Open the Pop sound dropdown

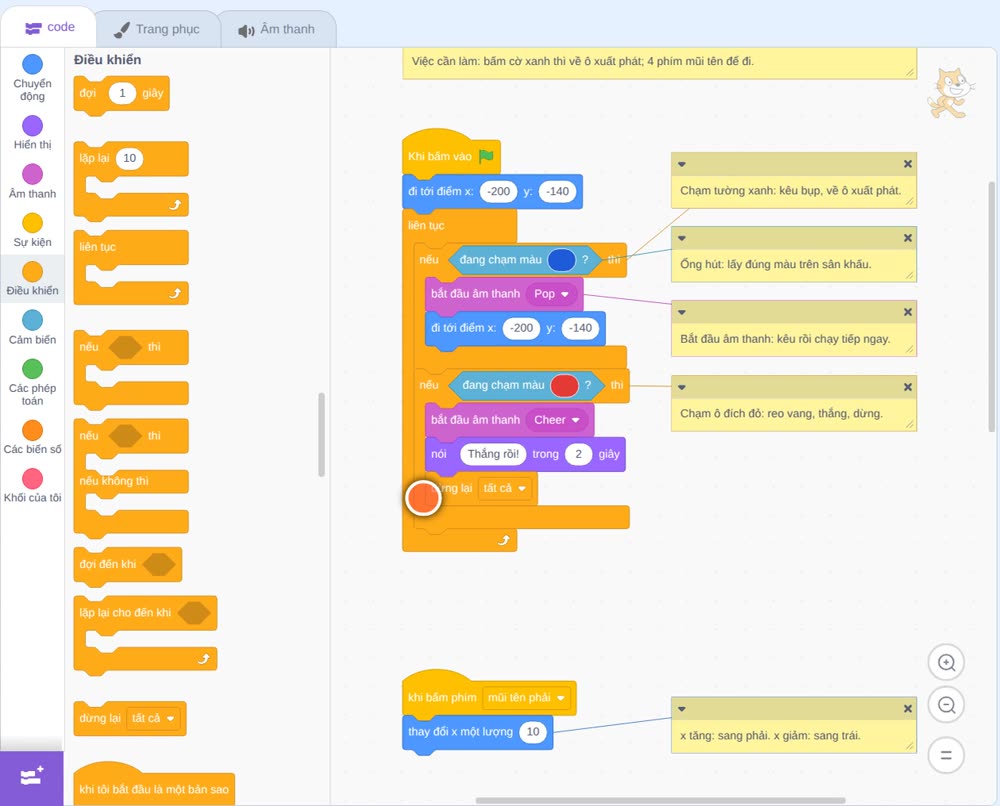[552, 294]
